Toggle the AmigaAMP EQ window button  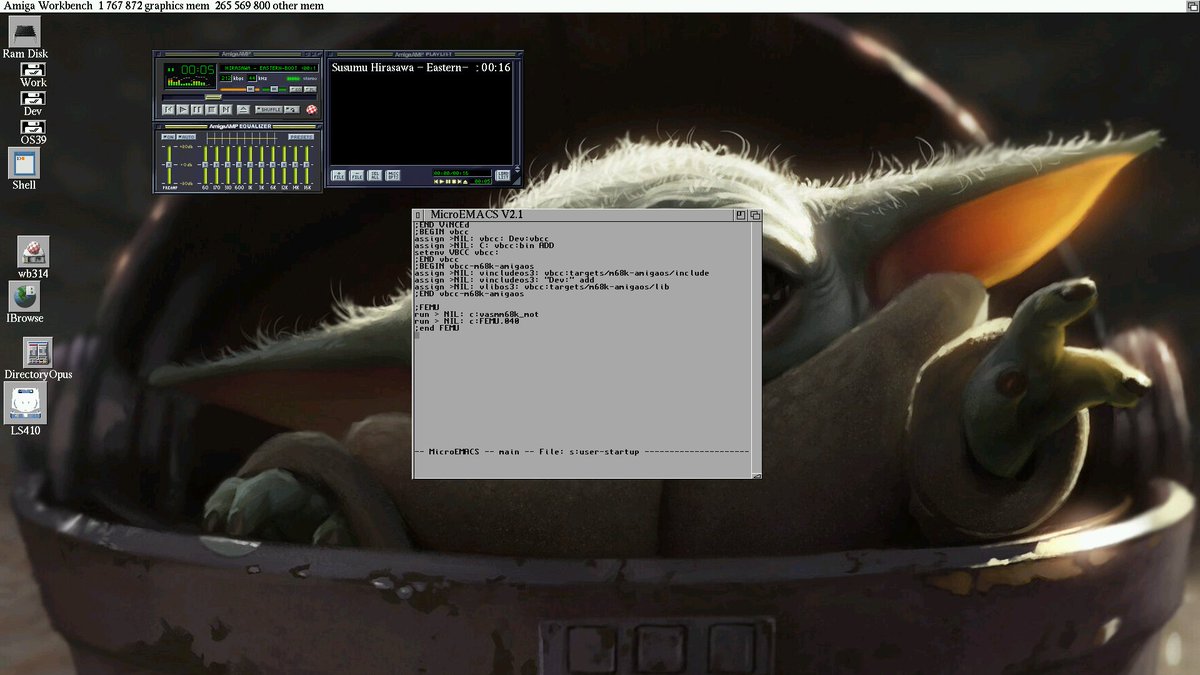296,89
